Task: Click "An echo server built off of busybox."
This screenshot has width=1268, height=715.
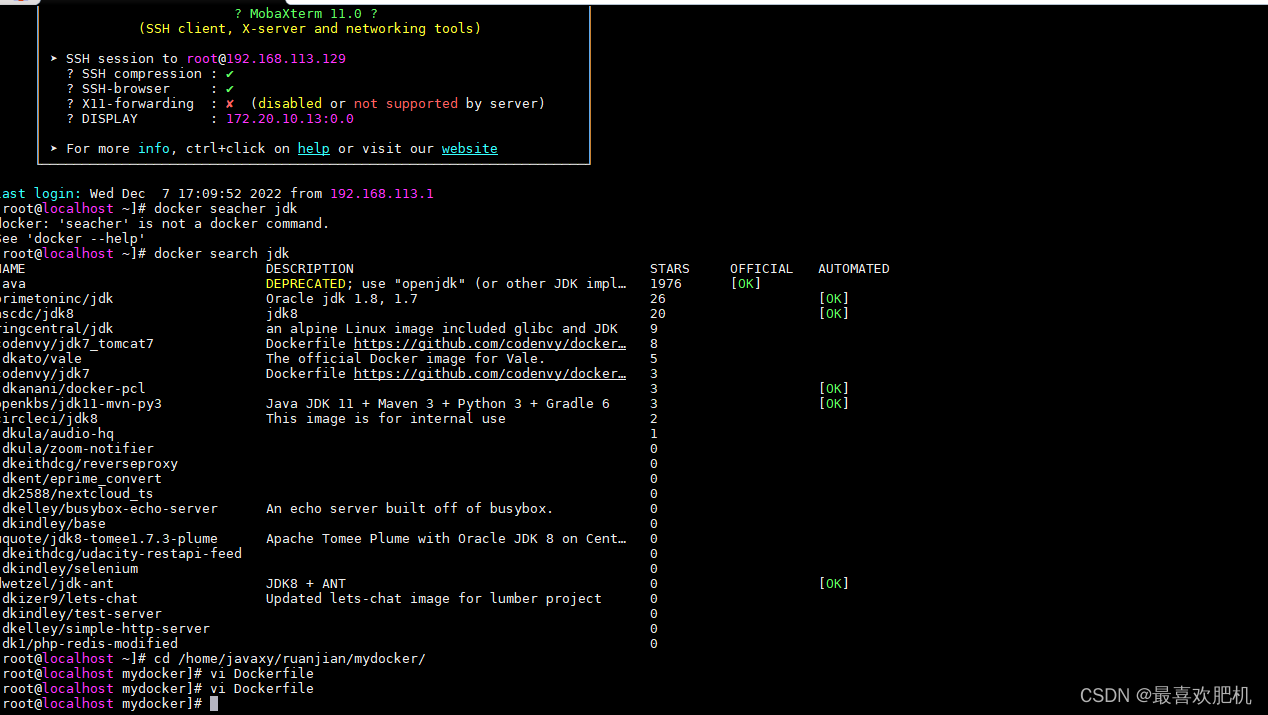Action: click(410, 508)
